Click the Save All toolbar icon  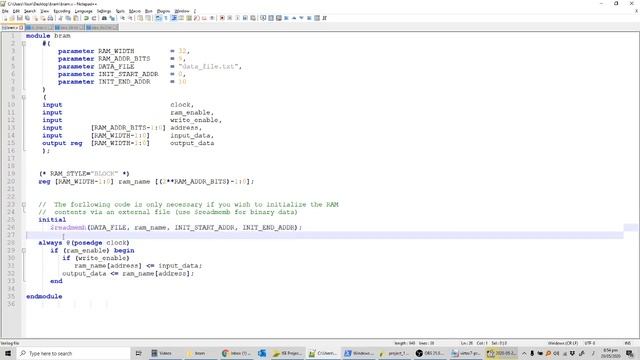tap(27, 18)
